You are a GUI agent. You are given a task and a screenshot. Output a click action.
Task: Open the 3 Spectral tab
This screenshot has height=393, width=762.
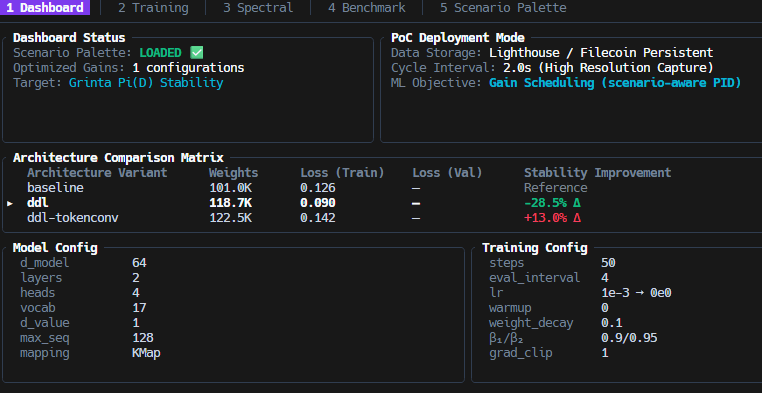[258, 8]
